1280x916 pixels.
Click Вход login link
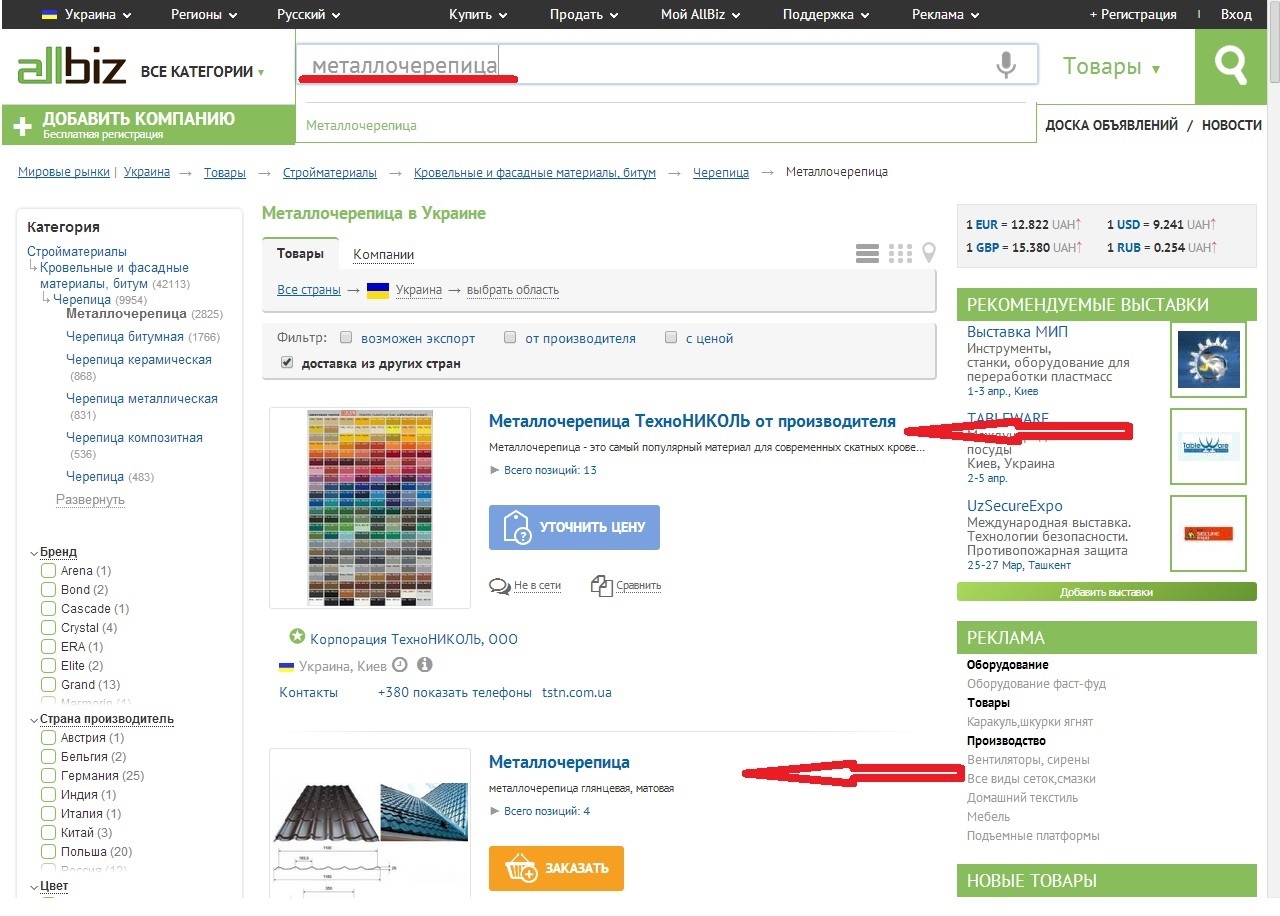coord(1236,14)
